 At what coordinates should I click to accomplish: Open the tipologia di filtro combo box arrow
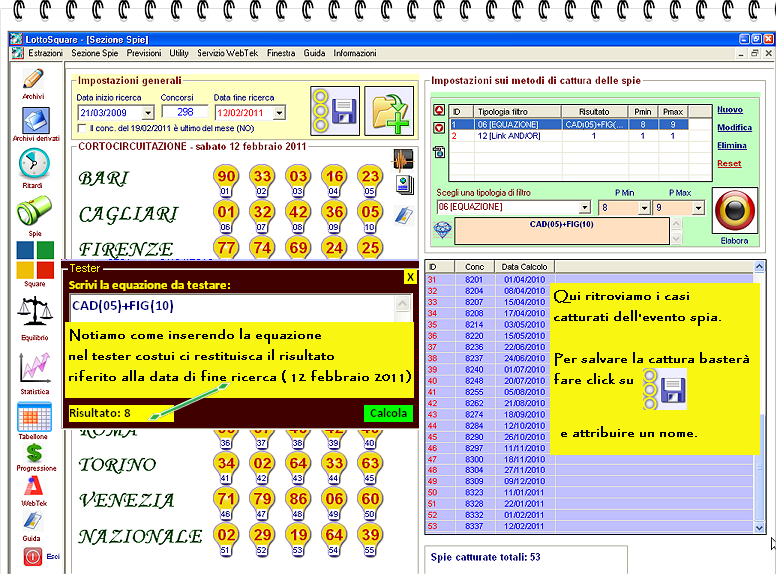[585, 207]
